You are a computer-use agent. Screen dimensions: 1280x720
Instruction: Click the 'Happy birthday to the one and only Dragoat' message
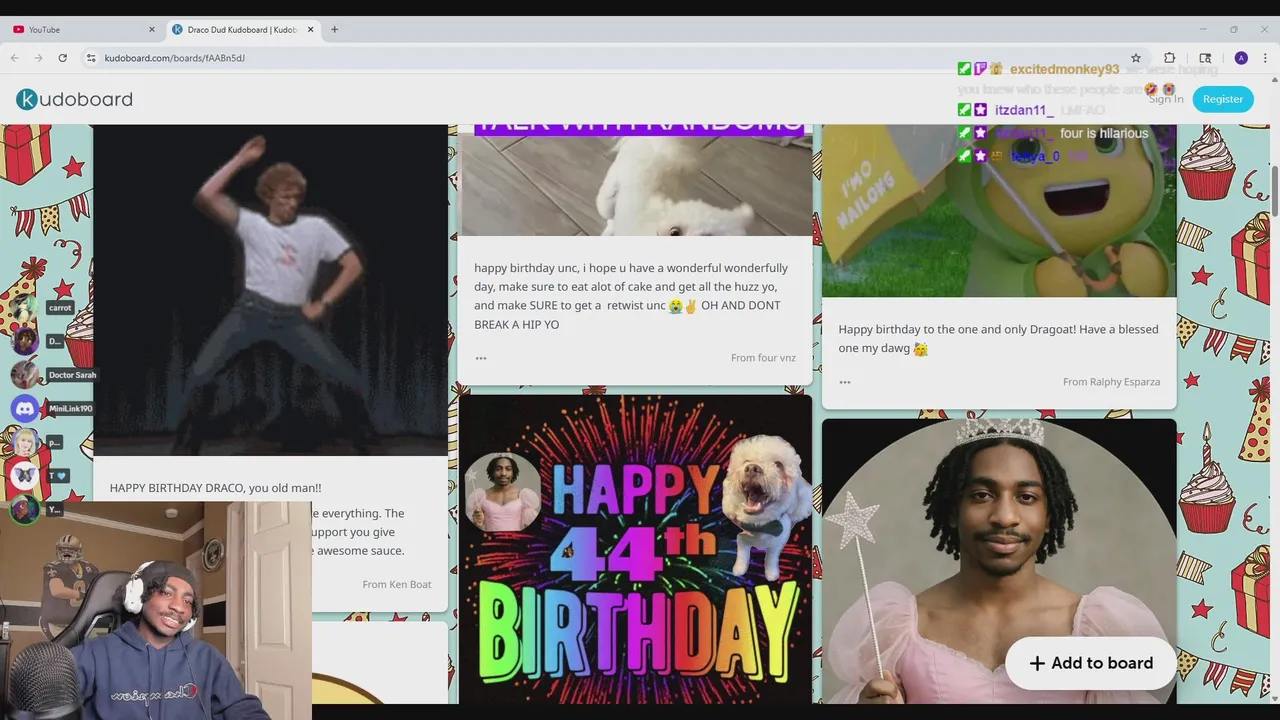click(x=998, y=339)
